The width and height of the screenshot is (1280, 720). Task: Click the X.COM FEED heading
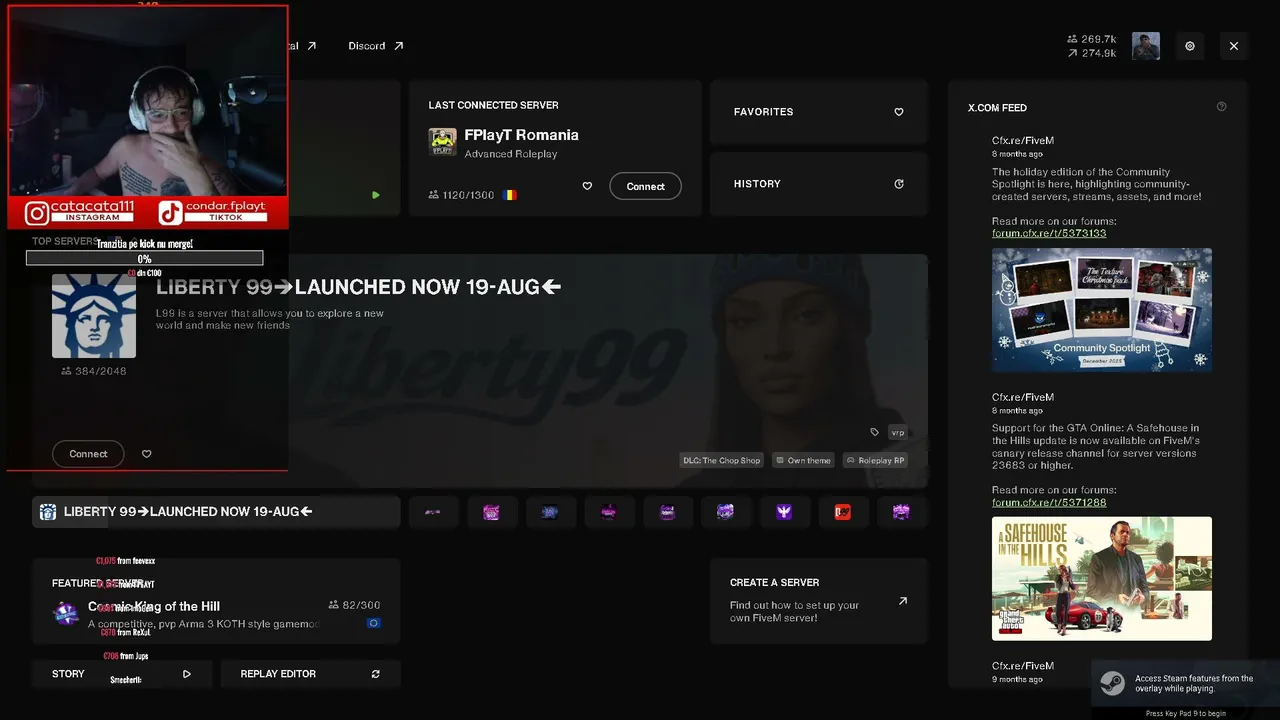coord(997,108)
